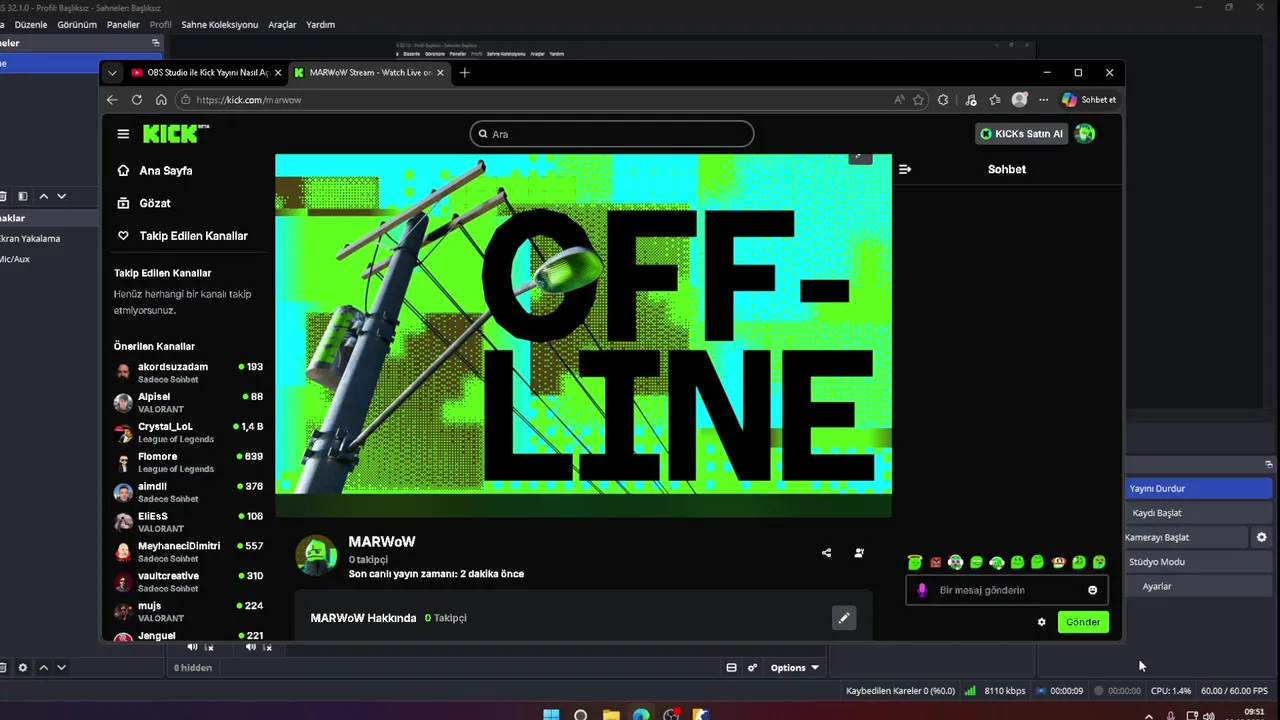Click the browser refresh icon
The image size is (1280, 720).
[137, 100]
